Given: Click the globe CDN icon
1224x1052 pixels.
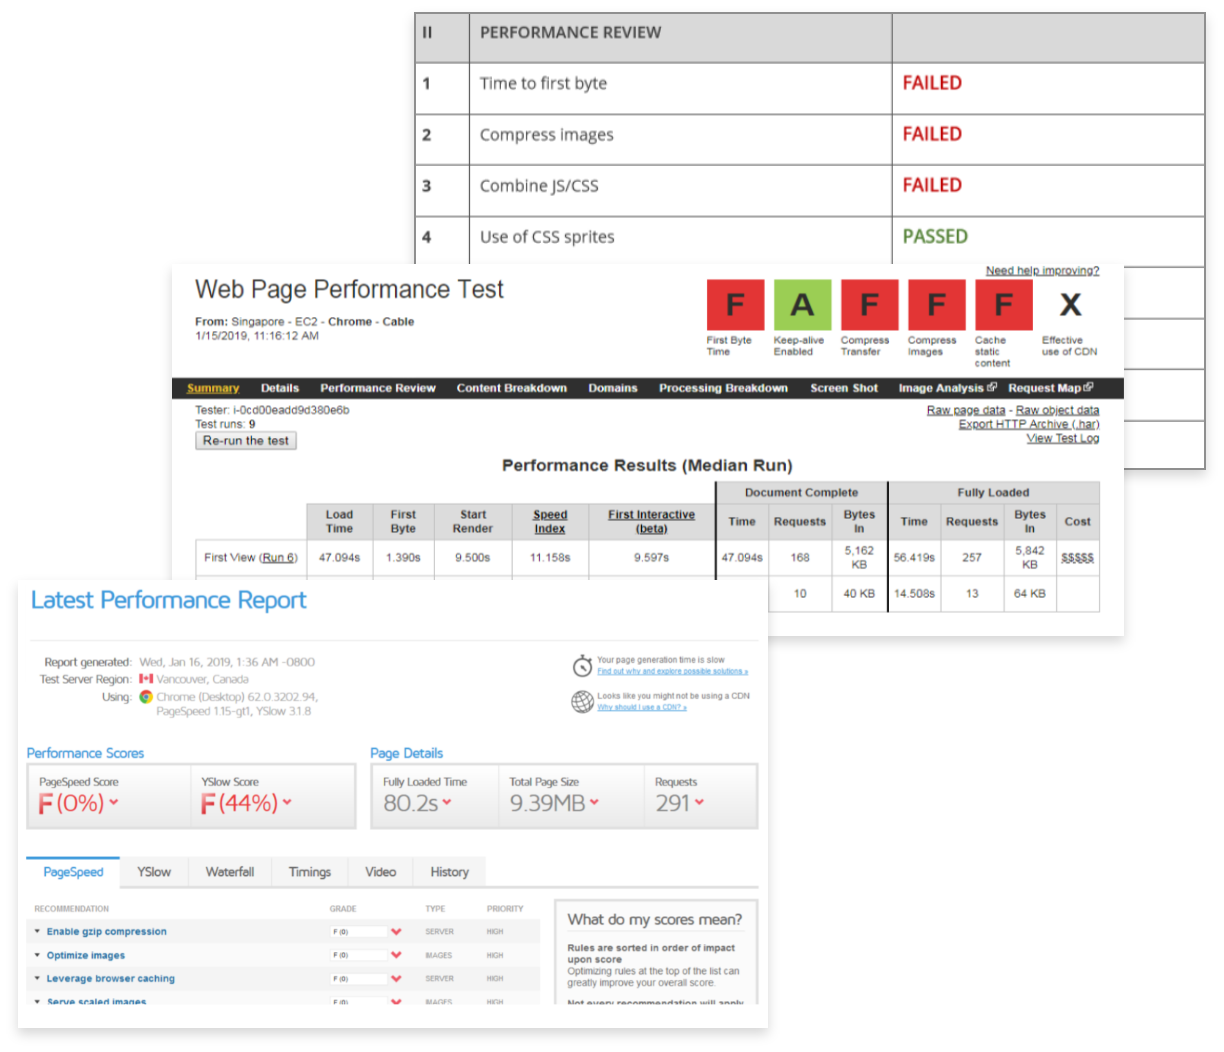Looking at the screenshot, I should pyautogui.click(x=582, y=702).
